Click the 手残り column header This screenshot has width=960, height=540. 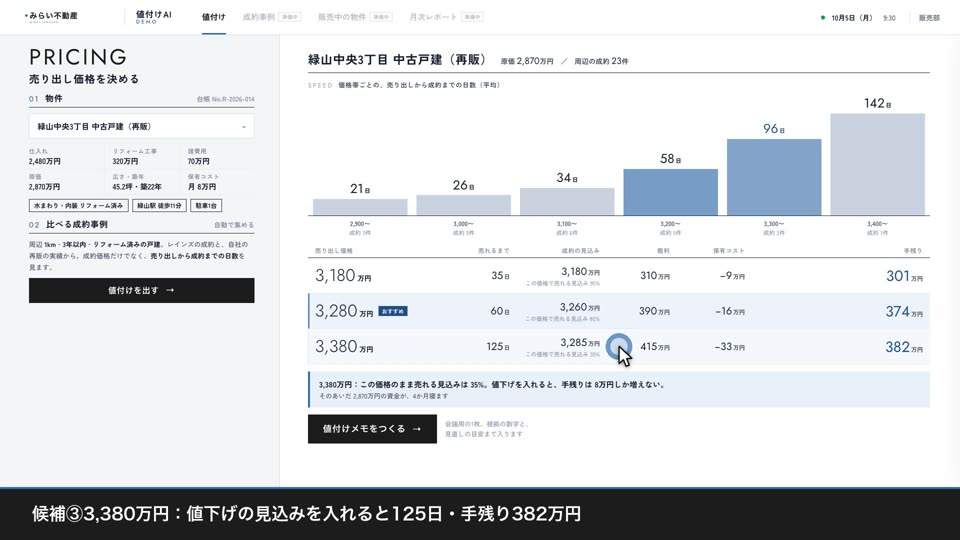click(913, 251)
